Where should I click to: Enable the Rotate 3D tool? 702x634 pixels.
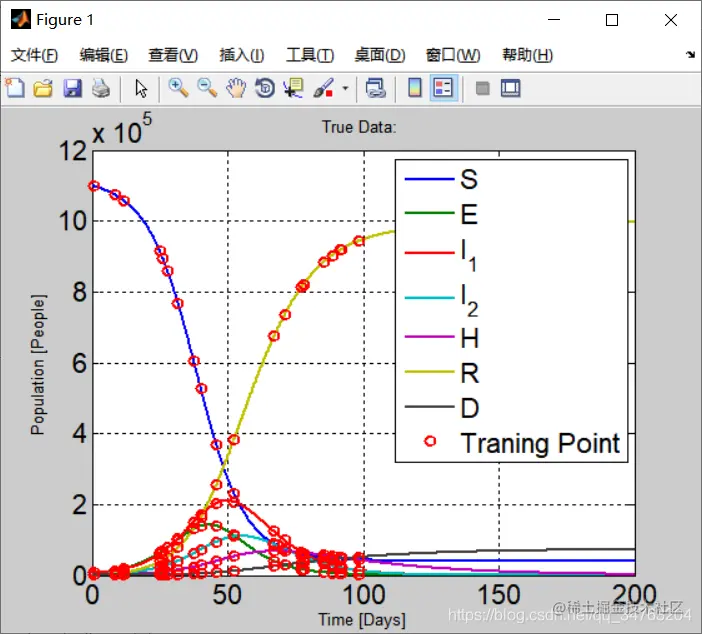(265, 88)
